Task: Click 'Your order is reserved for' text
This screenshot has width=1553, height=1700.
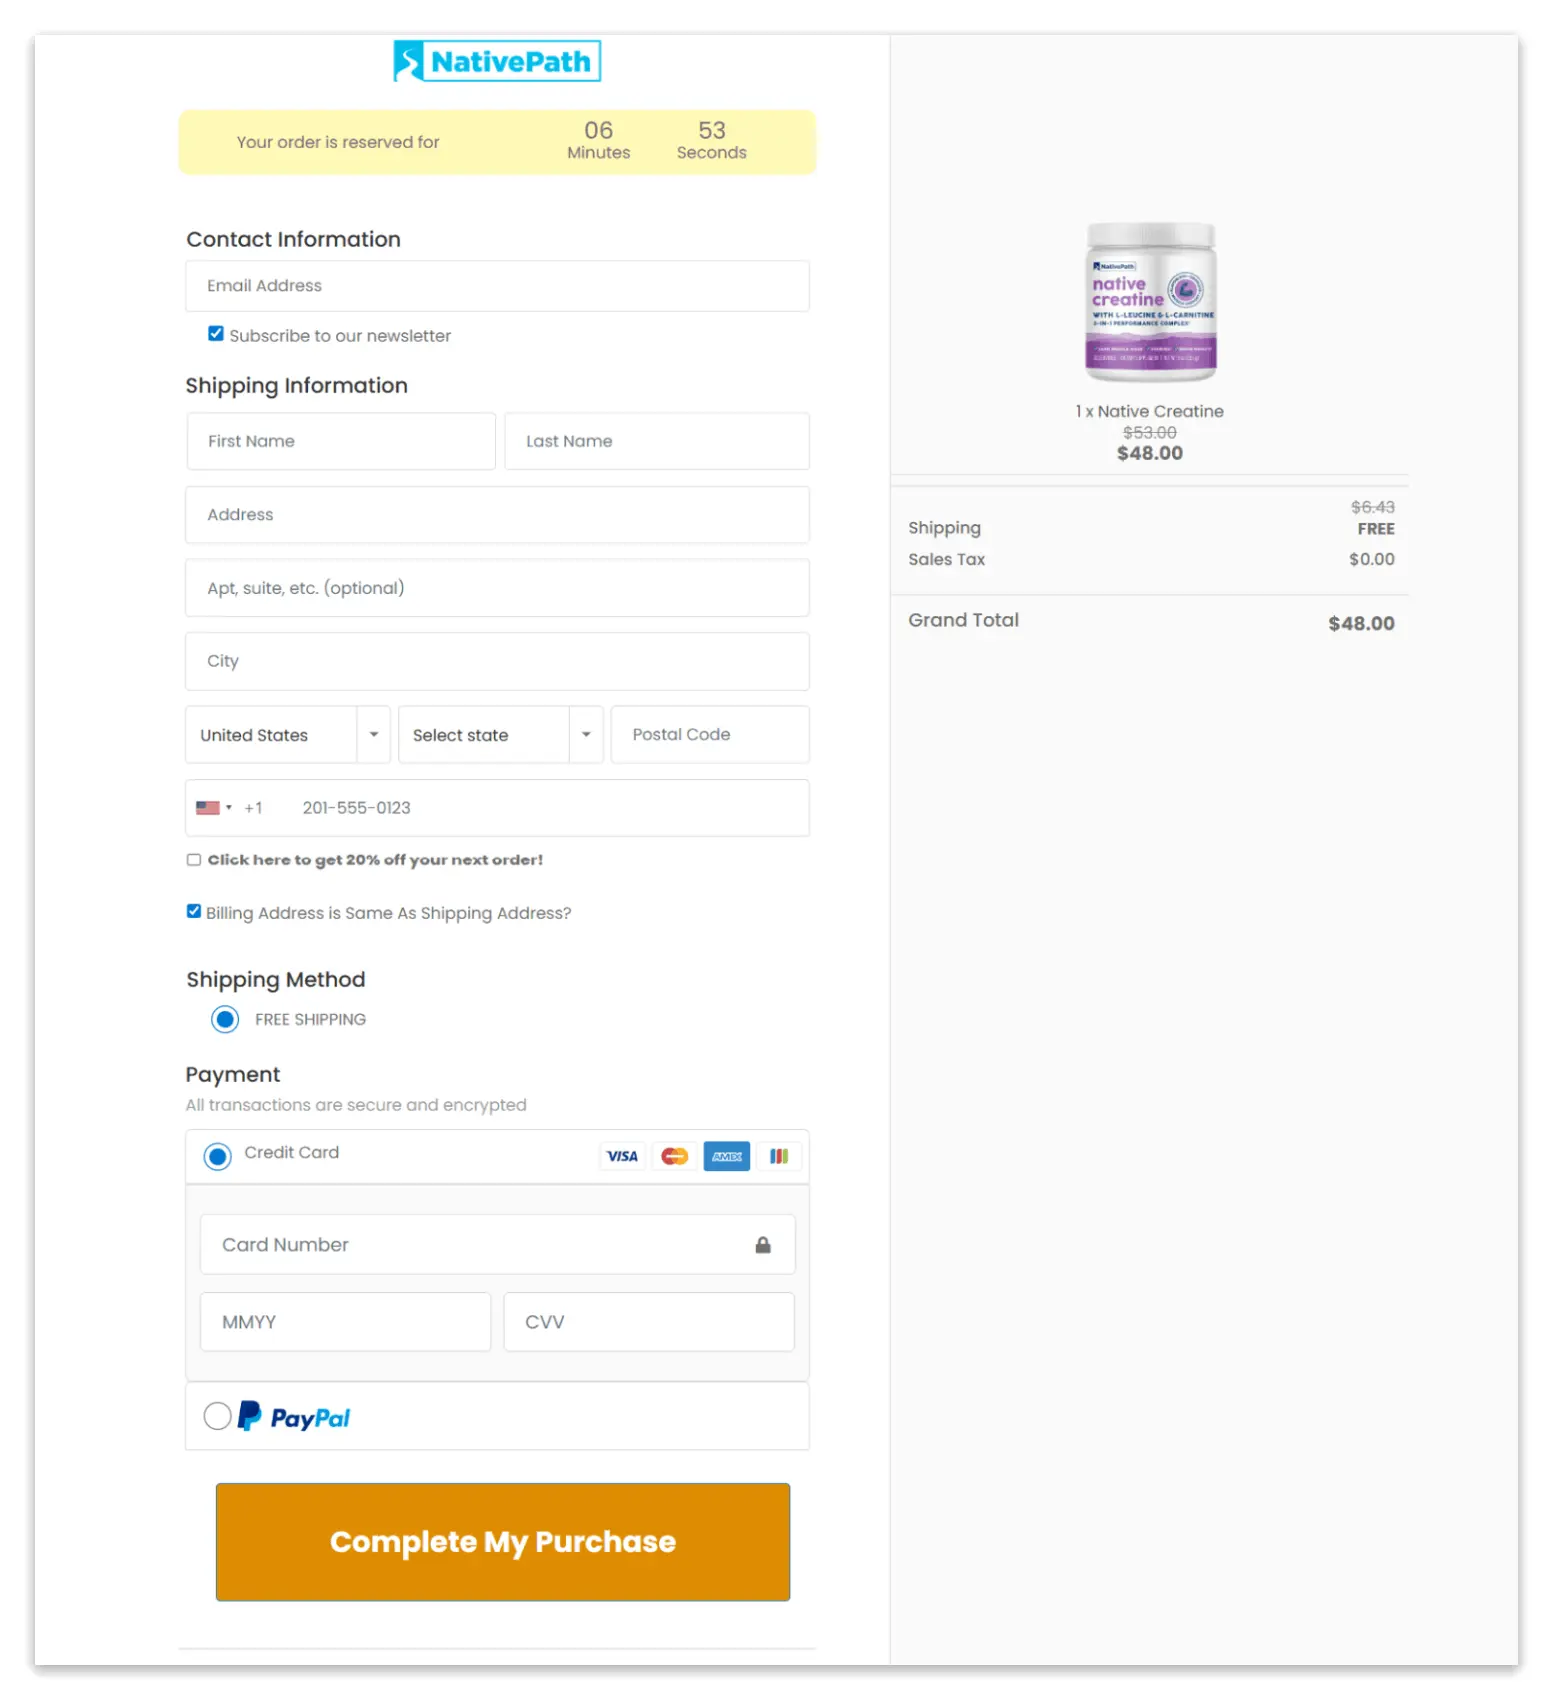Action: (x=338, y=142)
